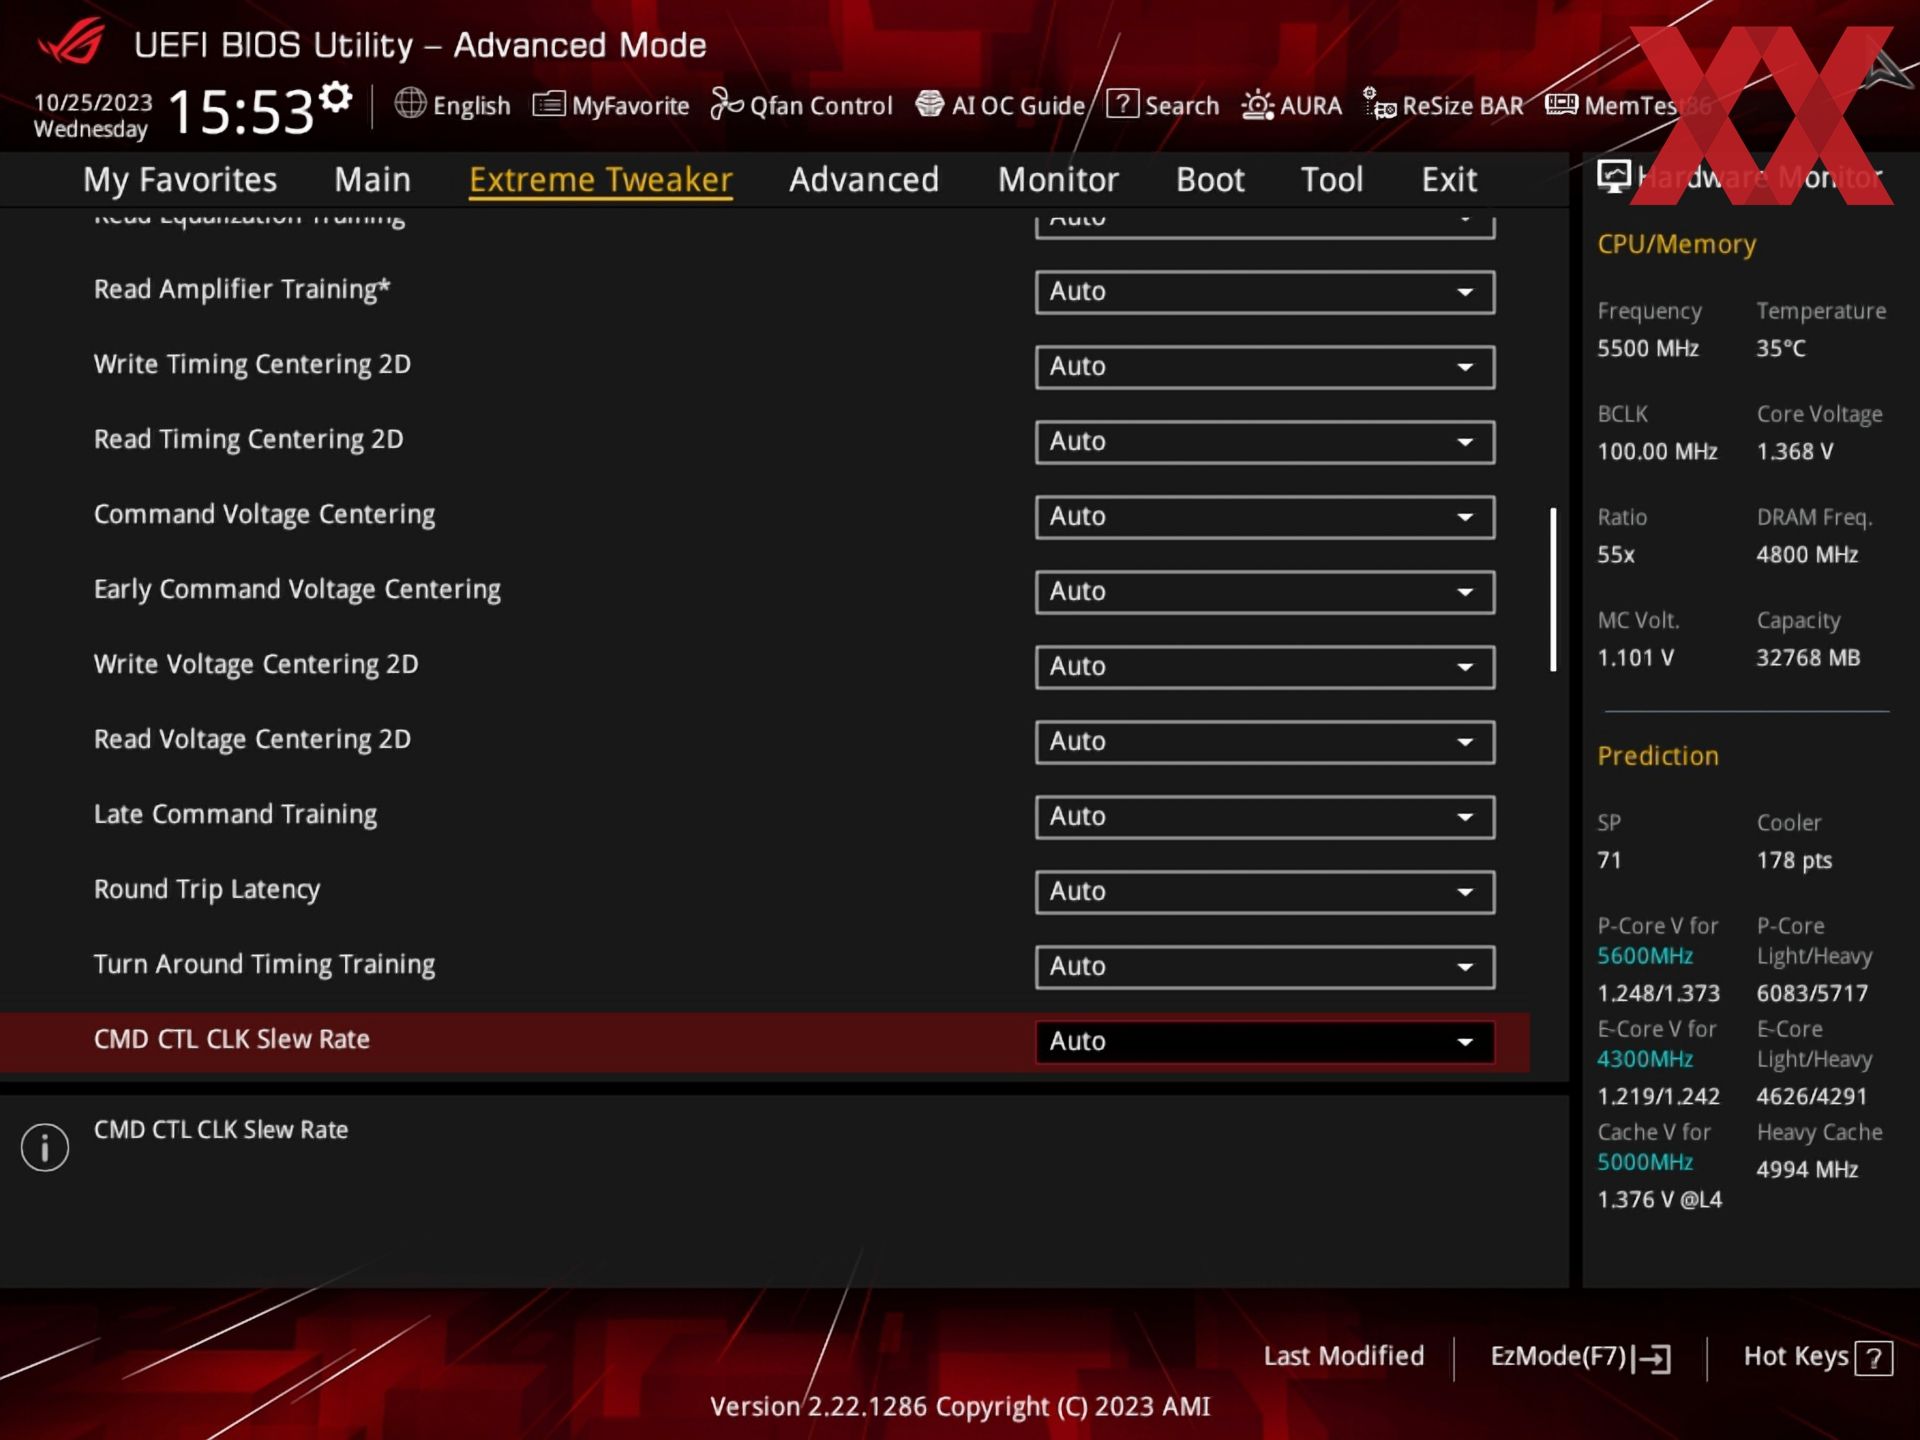The width and height of the screenshot is (1920, 1440).
Task: Expand Read Amplifier Training dropdown
Action: [1265, 292]
